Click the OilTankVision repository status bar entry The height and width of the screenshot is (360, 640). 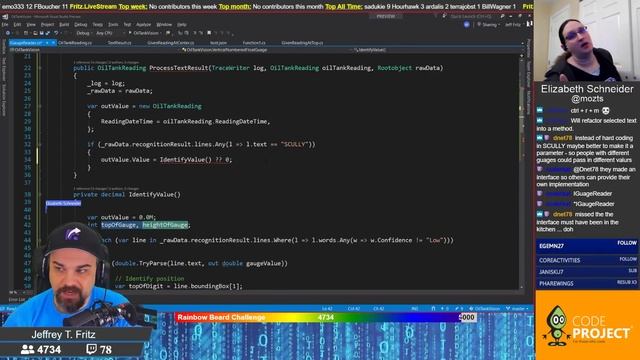(484, 309)
